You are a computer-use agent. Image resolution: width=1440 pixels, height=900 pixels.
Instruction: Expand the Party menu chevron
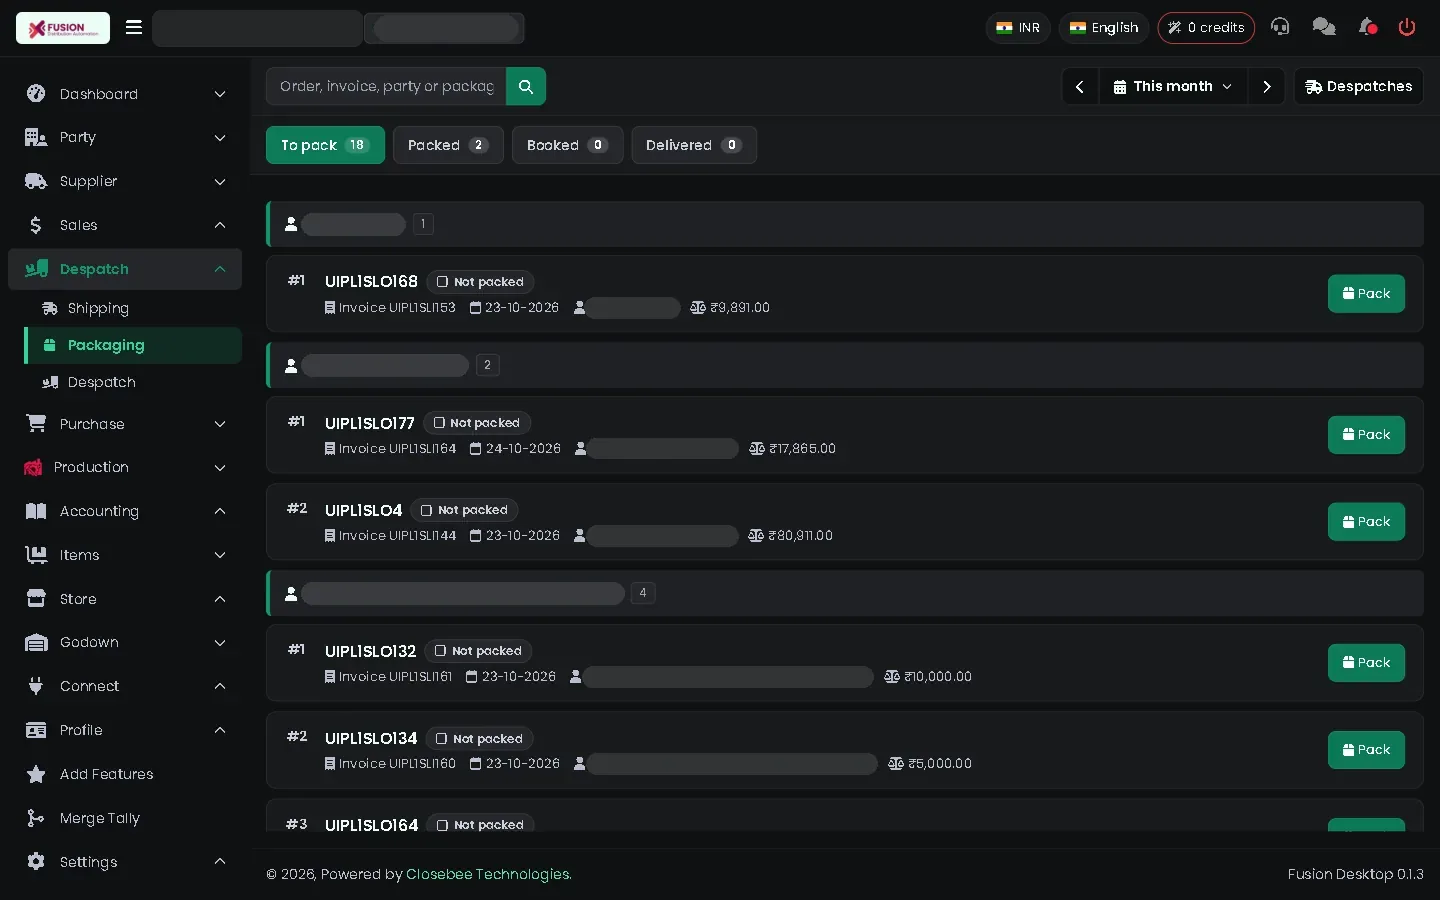click(x=220, y=138)
